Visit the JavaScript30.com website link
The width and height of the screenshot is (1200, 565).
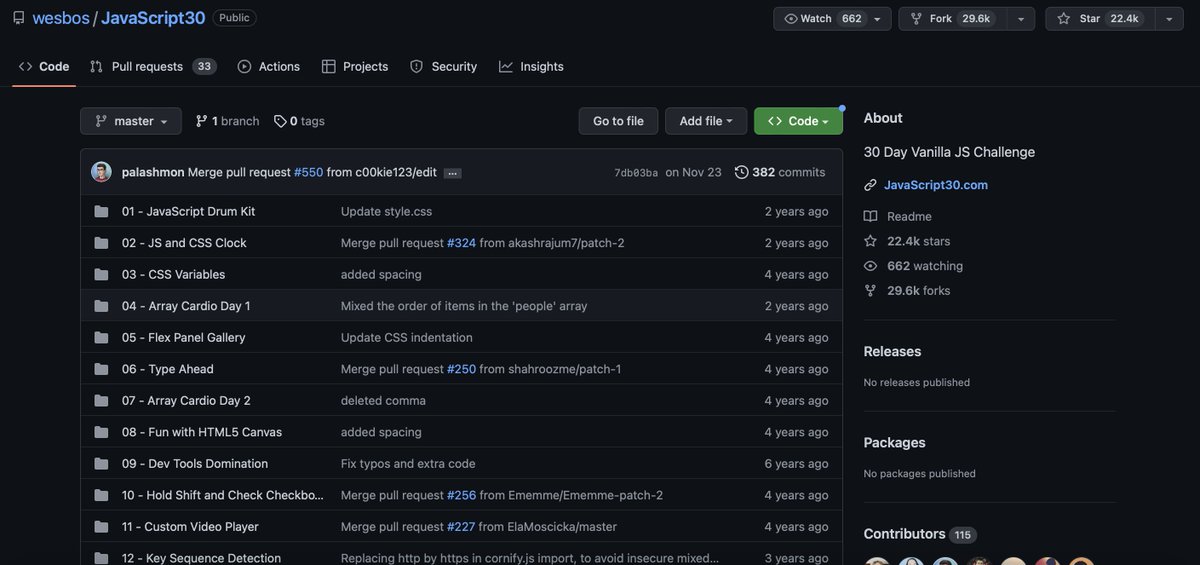[936, 185]
